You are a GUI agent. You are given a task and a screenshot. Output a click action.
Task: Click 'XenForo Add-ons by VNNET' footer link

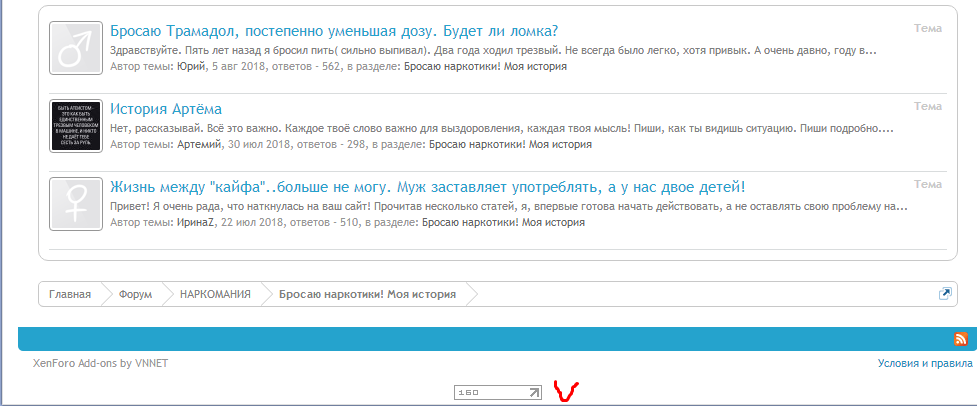(100, 363)
